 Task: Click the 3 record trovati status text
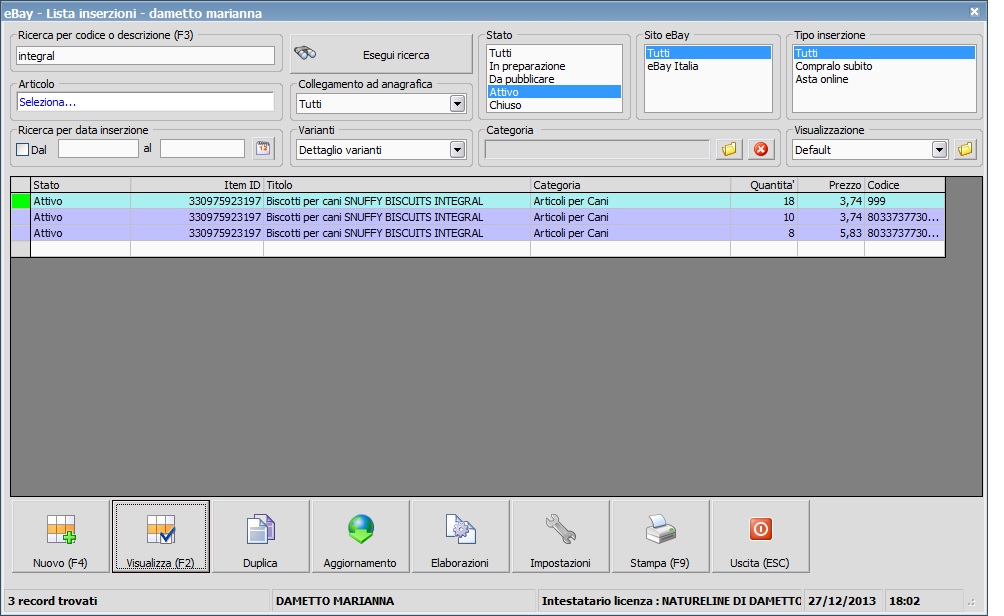pos(53,601)
